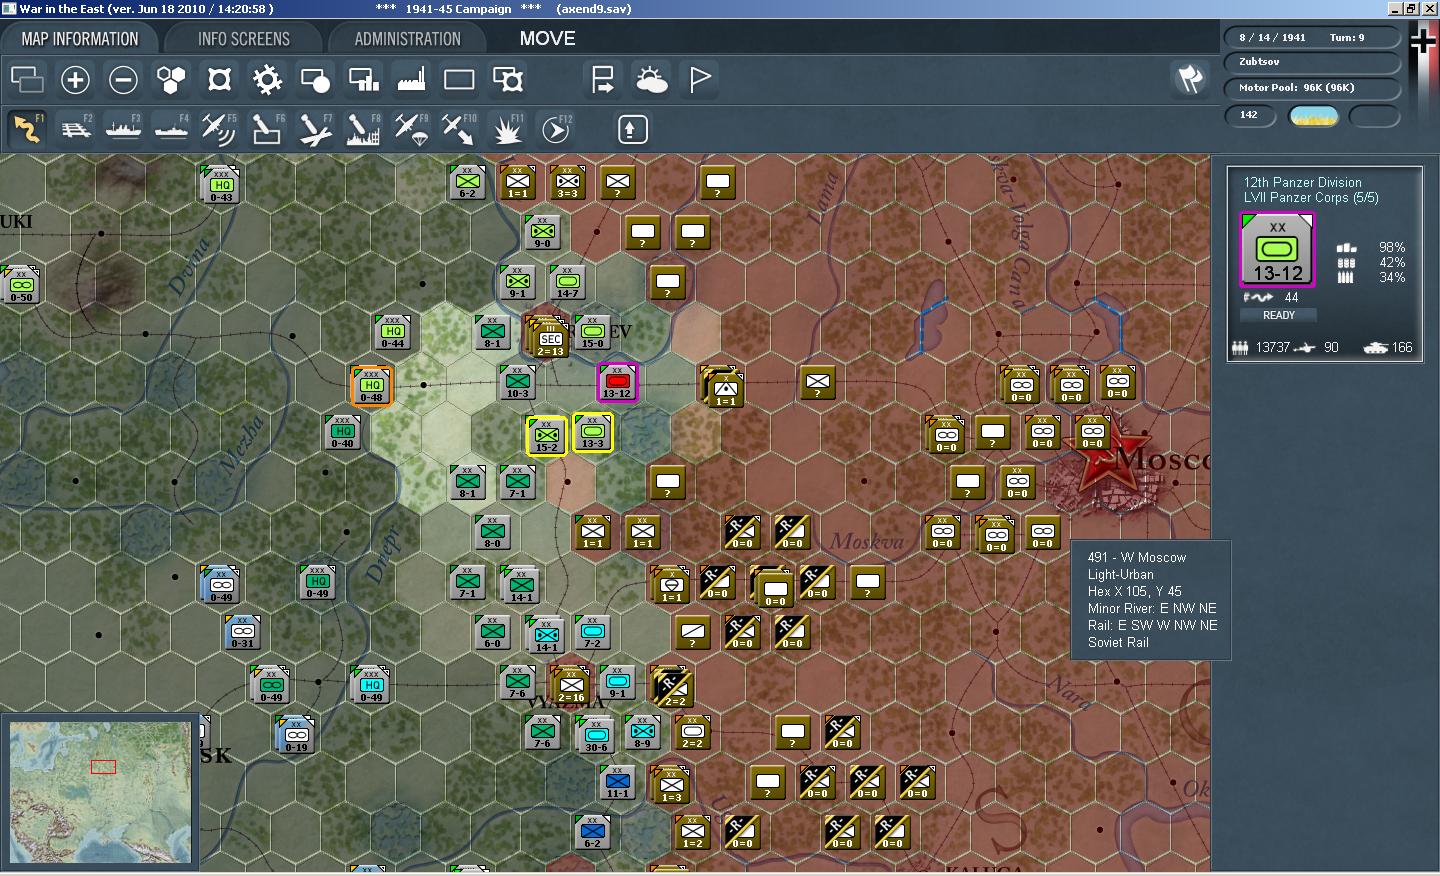Toggle the weather overlay (sun and cloud icon)
Screen dimensions: 1440x876
click(651, 79)
